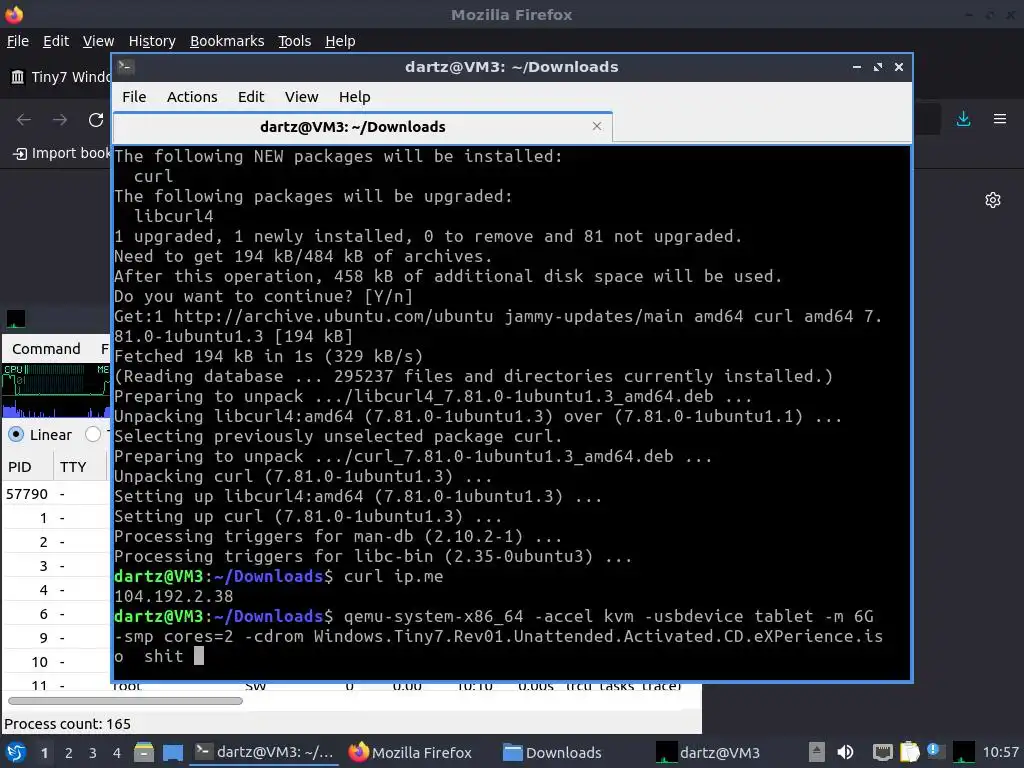The height and width of the screenshot is (768, 1024).
Task: Open the terminal's Help menu
Action: coord(355,97)
